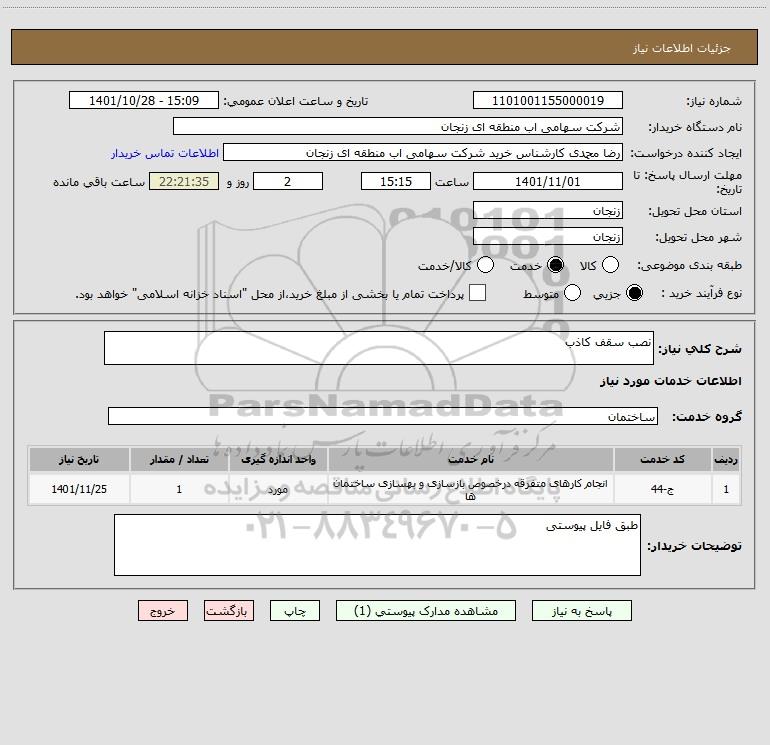Click the delivery province field زنجان
Image resolution: width=770 pixels, height=745 pixels.
point(548,210)
